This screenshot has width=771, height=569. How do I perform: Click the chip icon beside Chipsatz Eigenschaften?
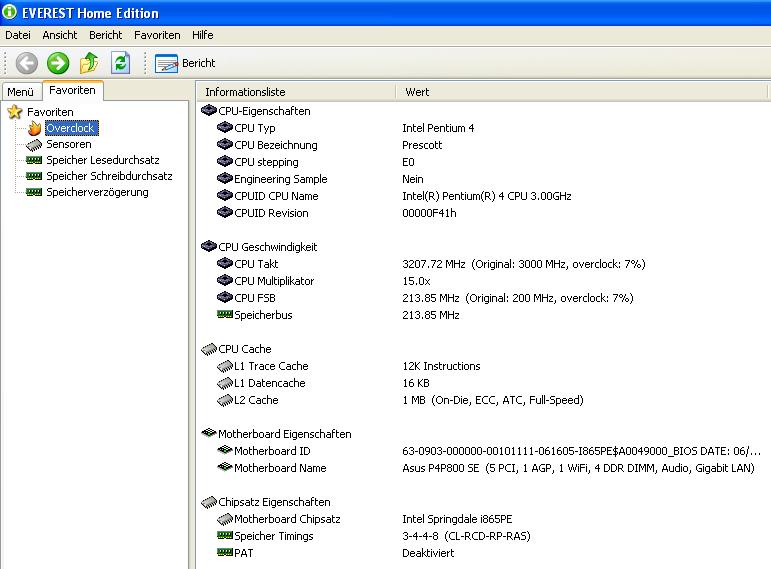click(x=209, y=502)
